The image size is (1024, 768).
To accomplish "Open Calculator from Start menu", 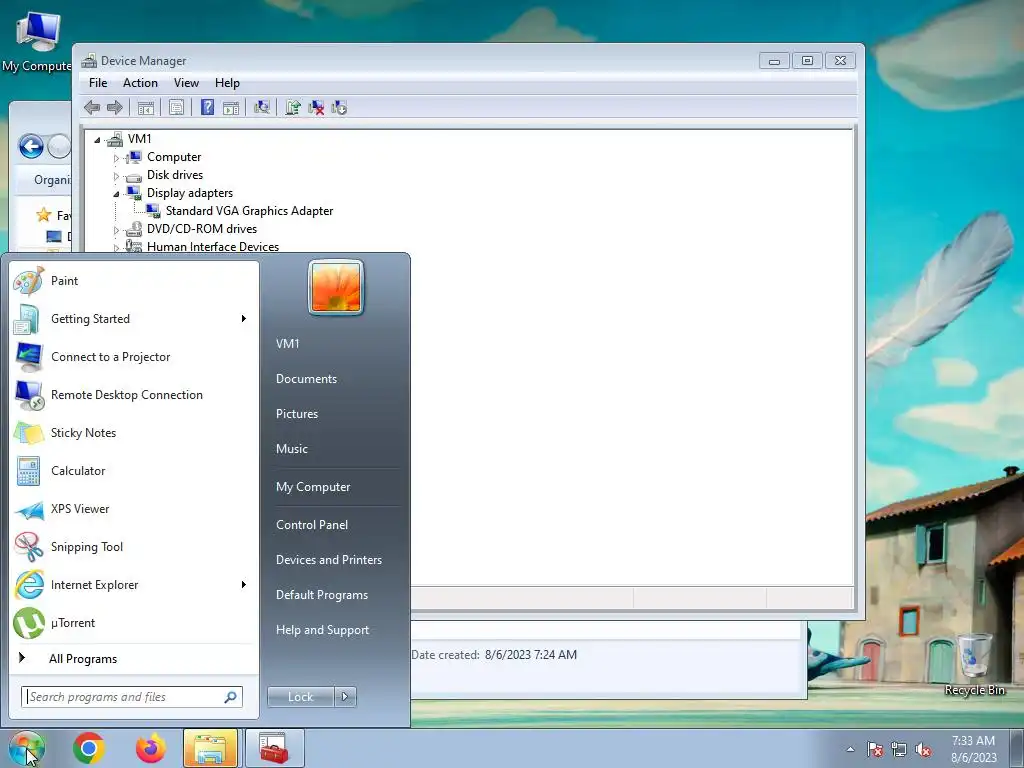I will (135, 471).
